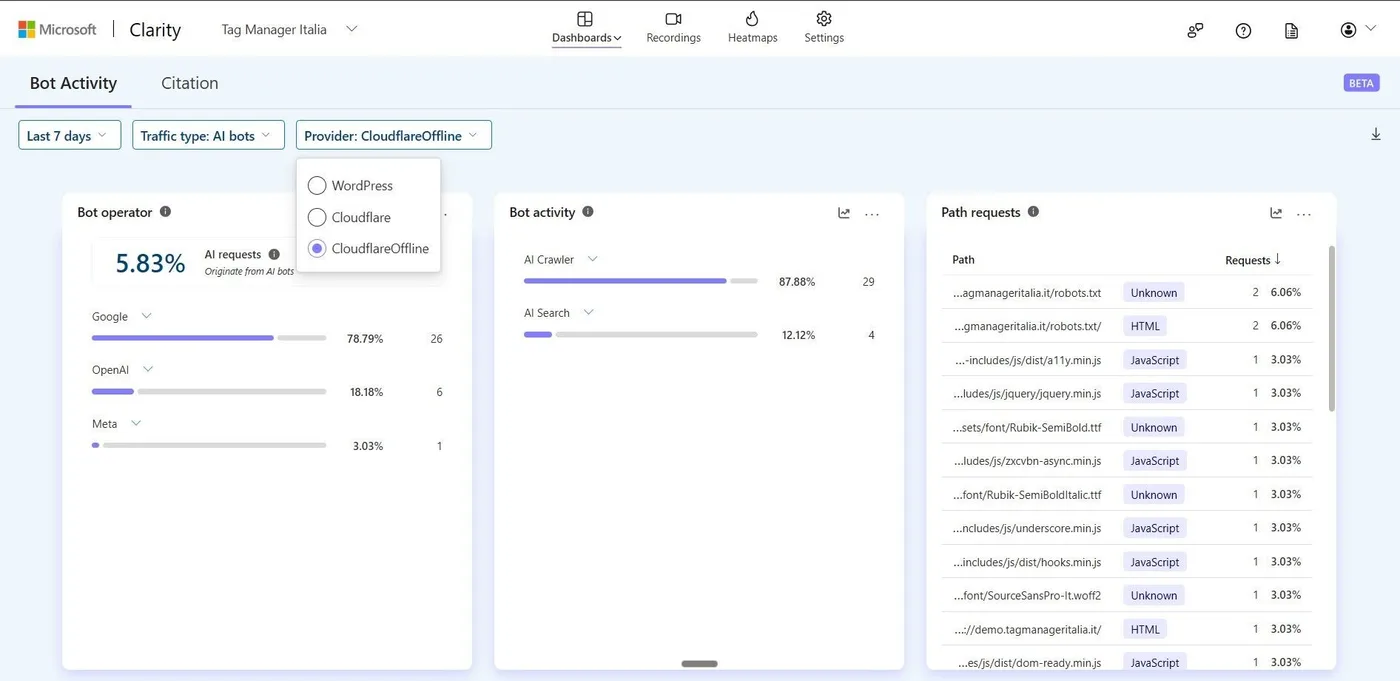Open Settings gear icon
Image resolution: width=1400 pixels, height=681 pixels.
point(824,19)
